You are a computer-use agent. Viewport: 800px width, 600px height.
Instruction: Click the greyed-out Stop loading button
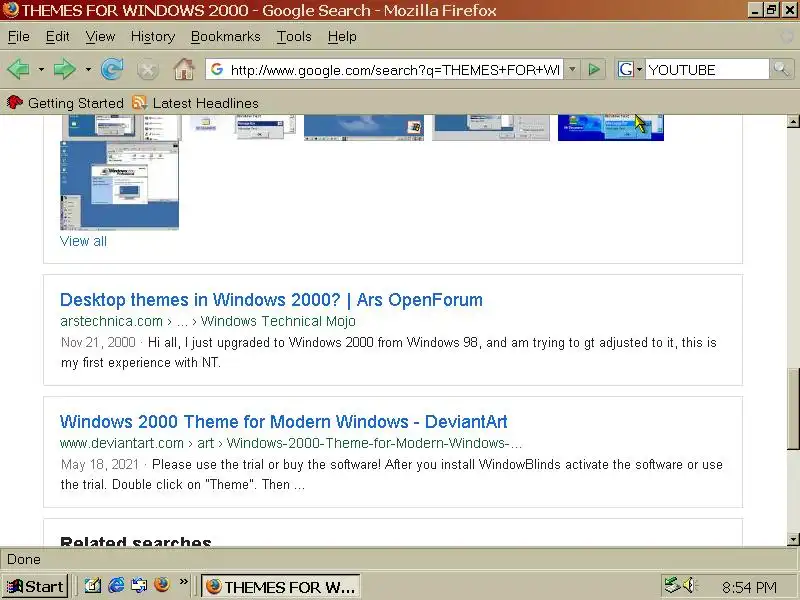point(147,70)
